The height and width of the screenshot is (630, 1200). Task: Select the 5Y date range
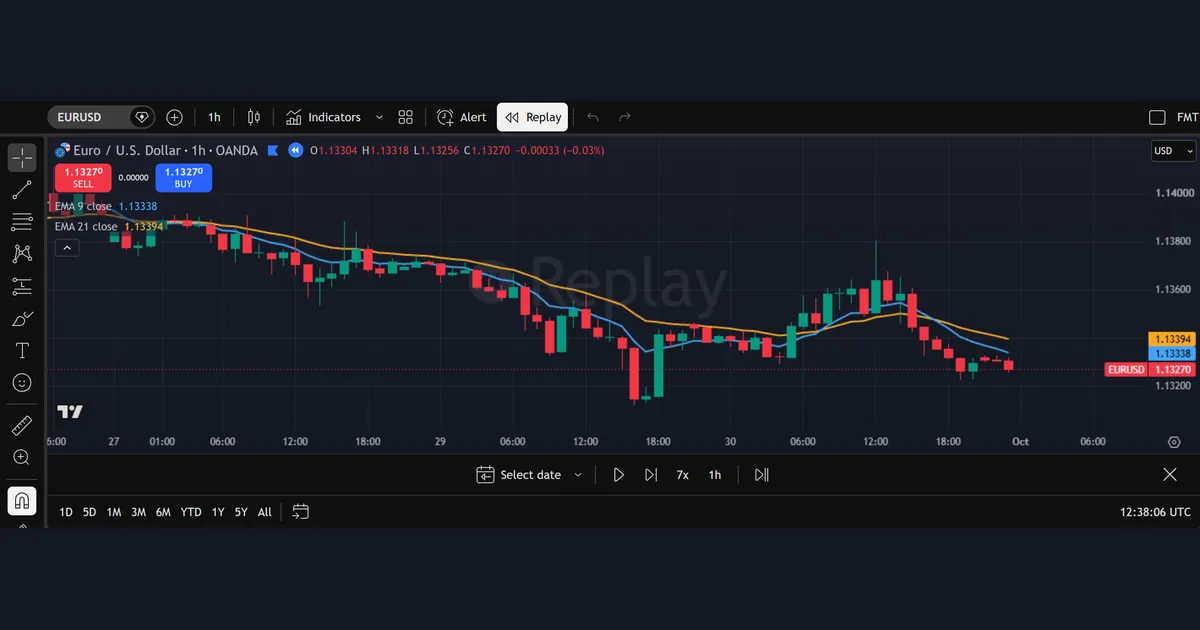point(241,512)
